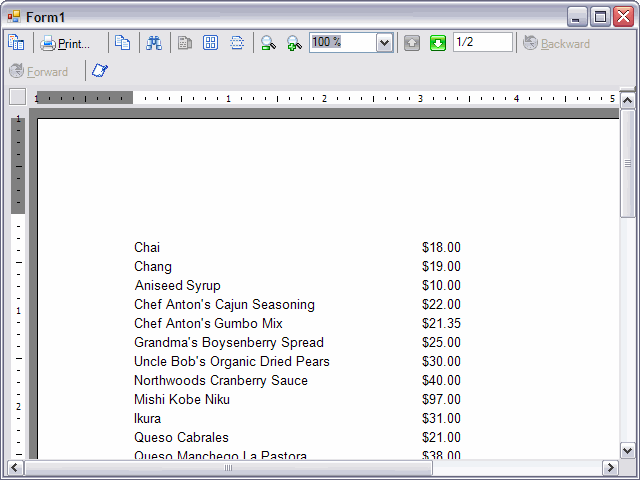Screen dimensions: 640x480
Task: Click the ruler corner box
Action: [x=17, y=97]
